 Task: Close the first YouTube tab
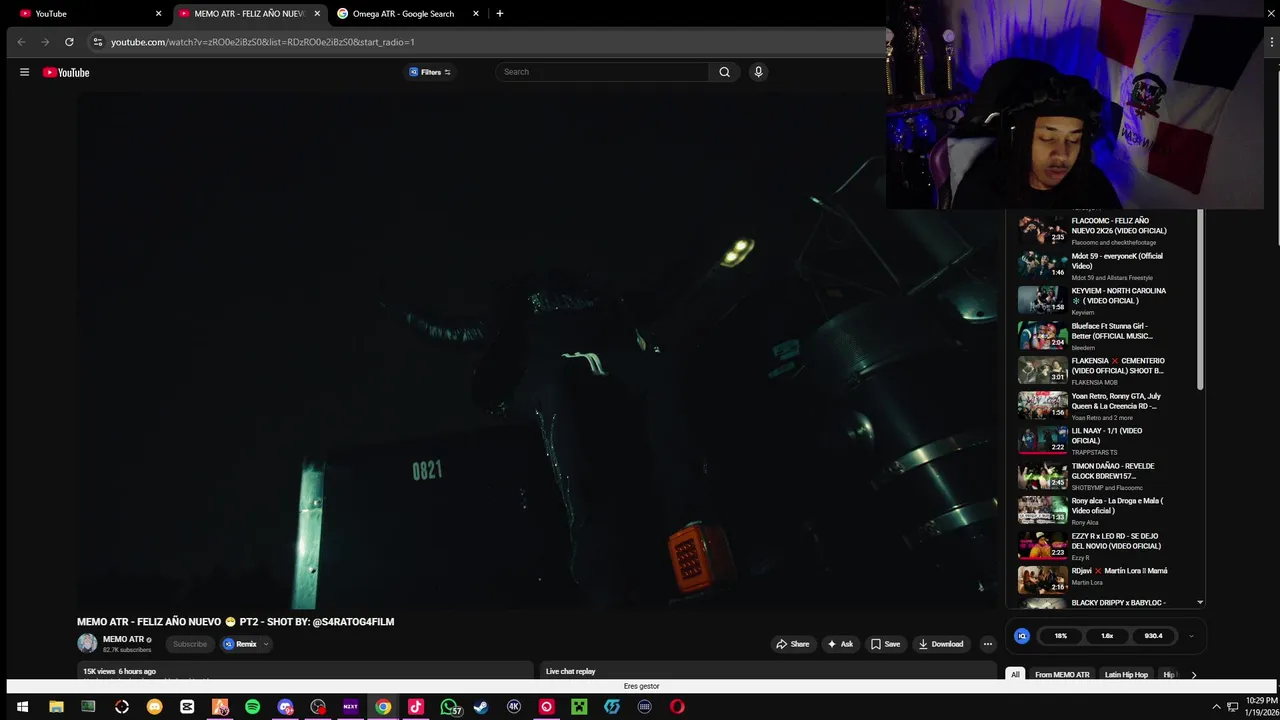[158, 14]
